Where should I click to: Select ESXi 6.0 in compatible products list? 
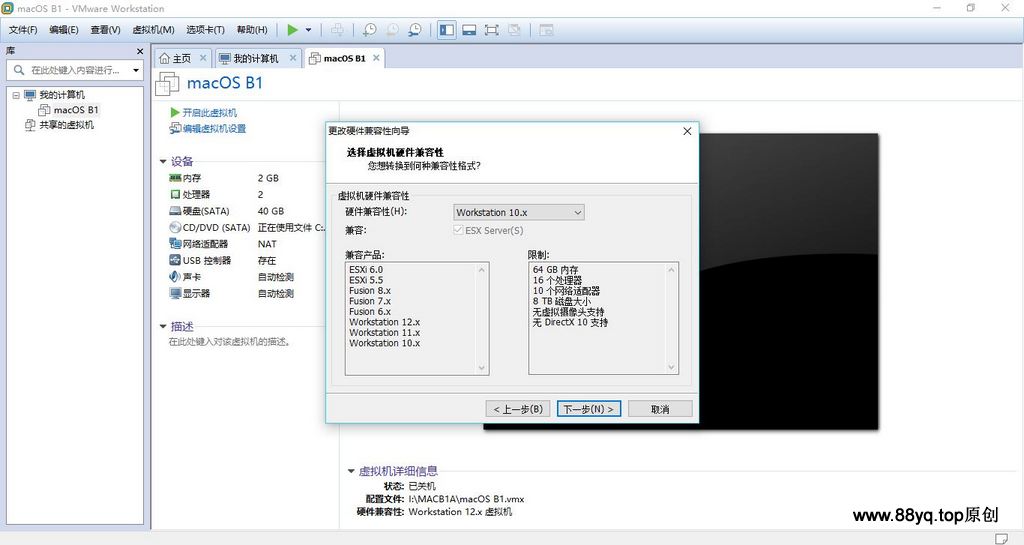click(x=366, y=270)
